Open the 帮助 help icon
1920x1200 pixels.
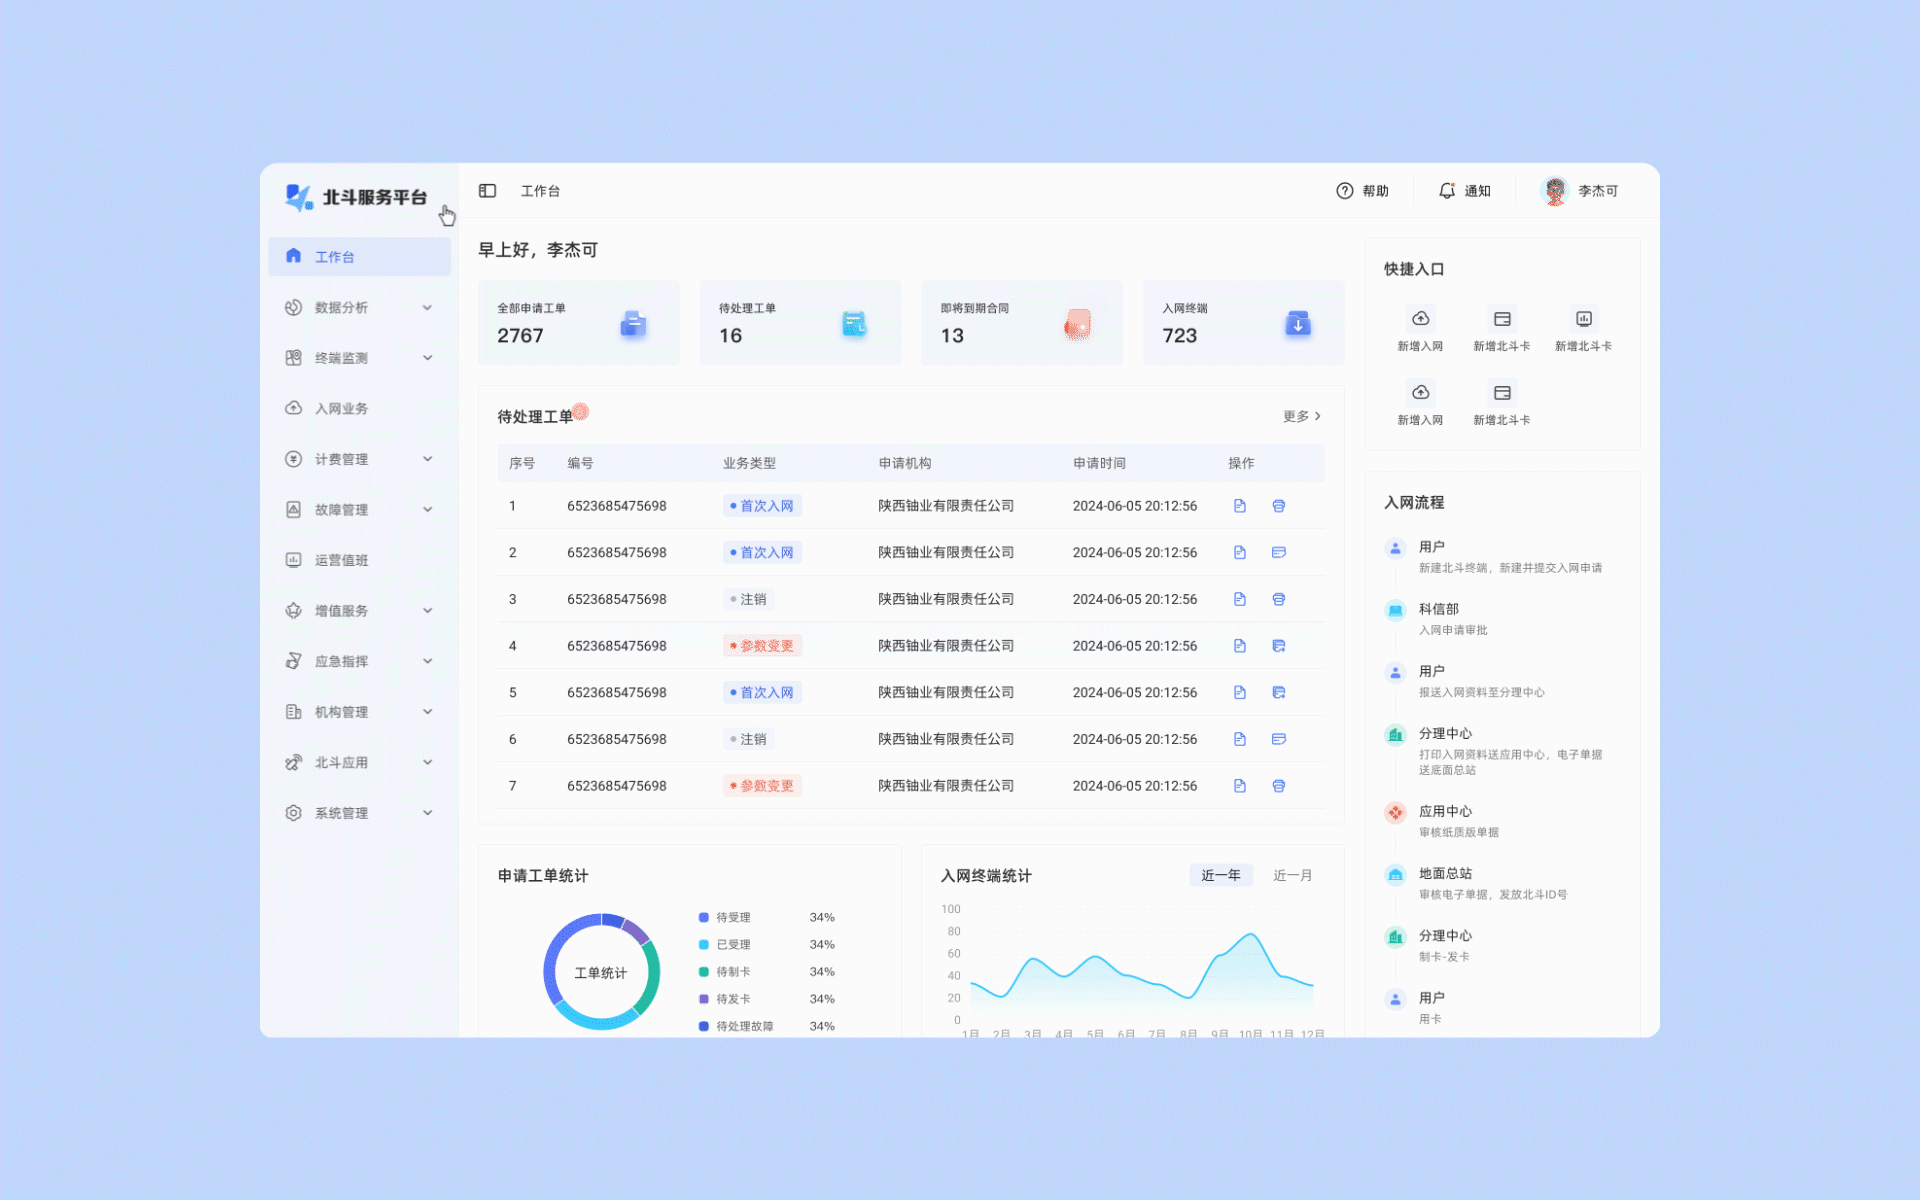tap(1345, 191)
